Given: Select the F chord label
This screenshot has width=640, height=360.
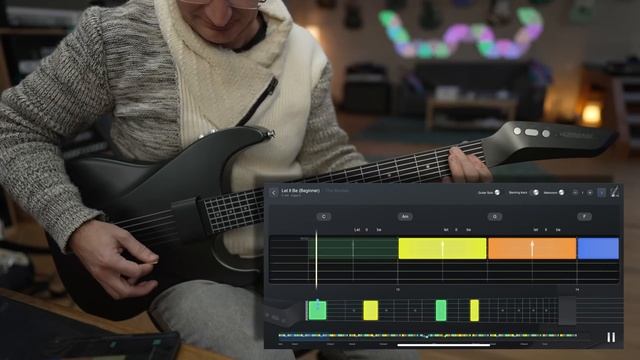Looking at the screenshot, I should click(x=584, y=217).
